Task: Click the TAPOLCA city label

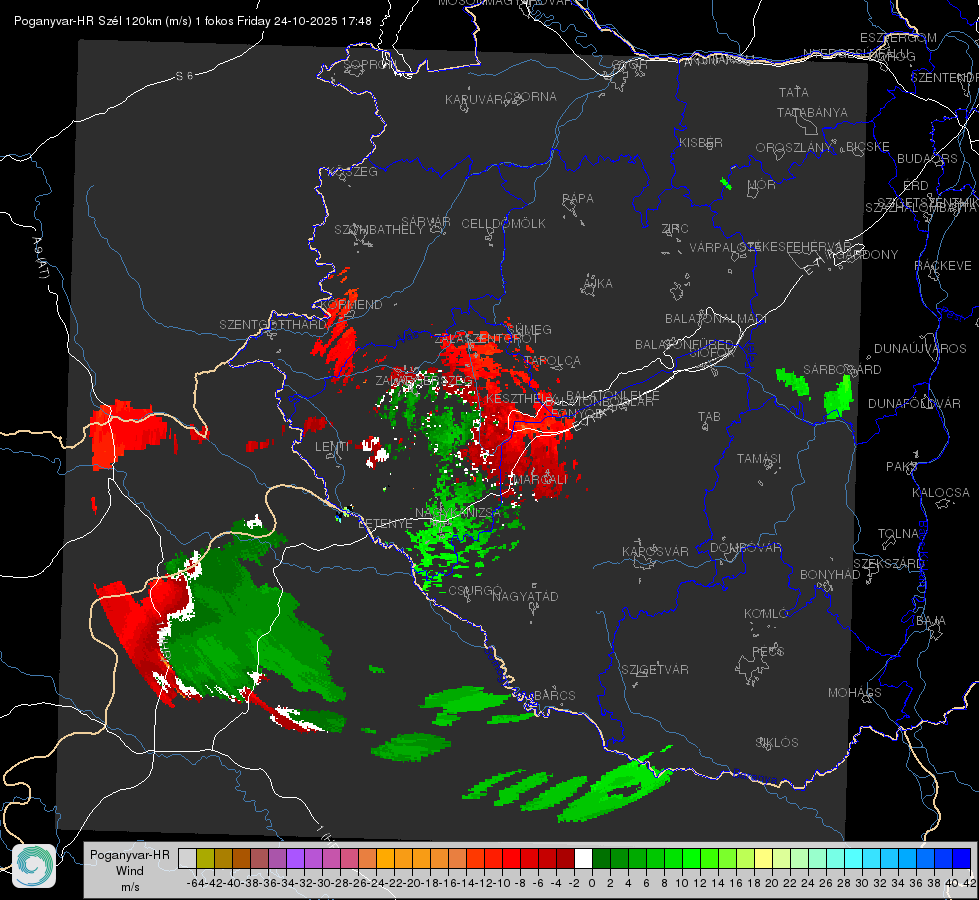Action: 553,361
